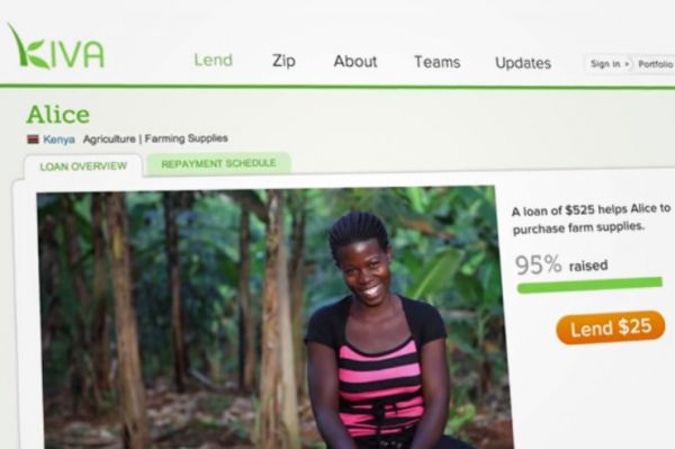Open the Zip menu item
Screen dimensions: 675x449
coord(284,61)
